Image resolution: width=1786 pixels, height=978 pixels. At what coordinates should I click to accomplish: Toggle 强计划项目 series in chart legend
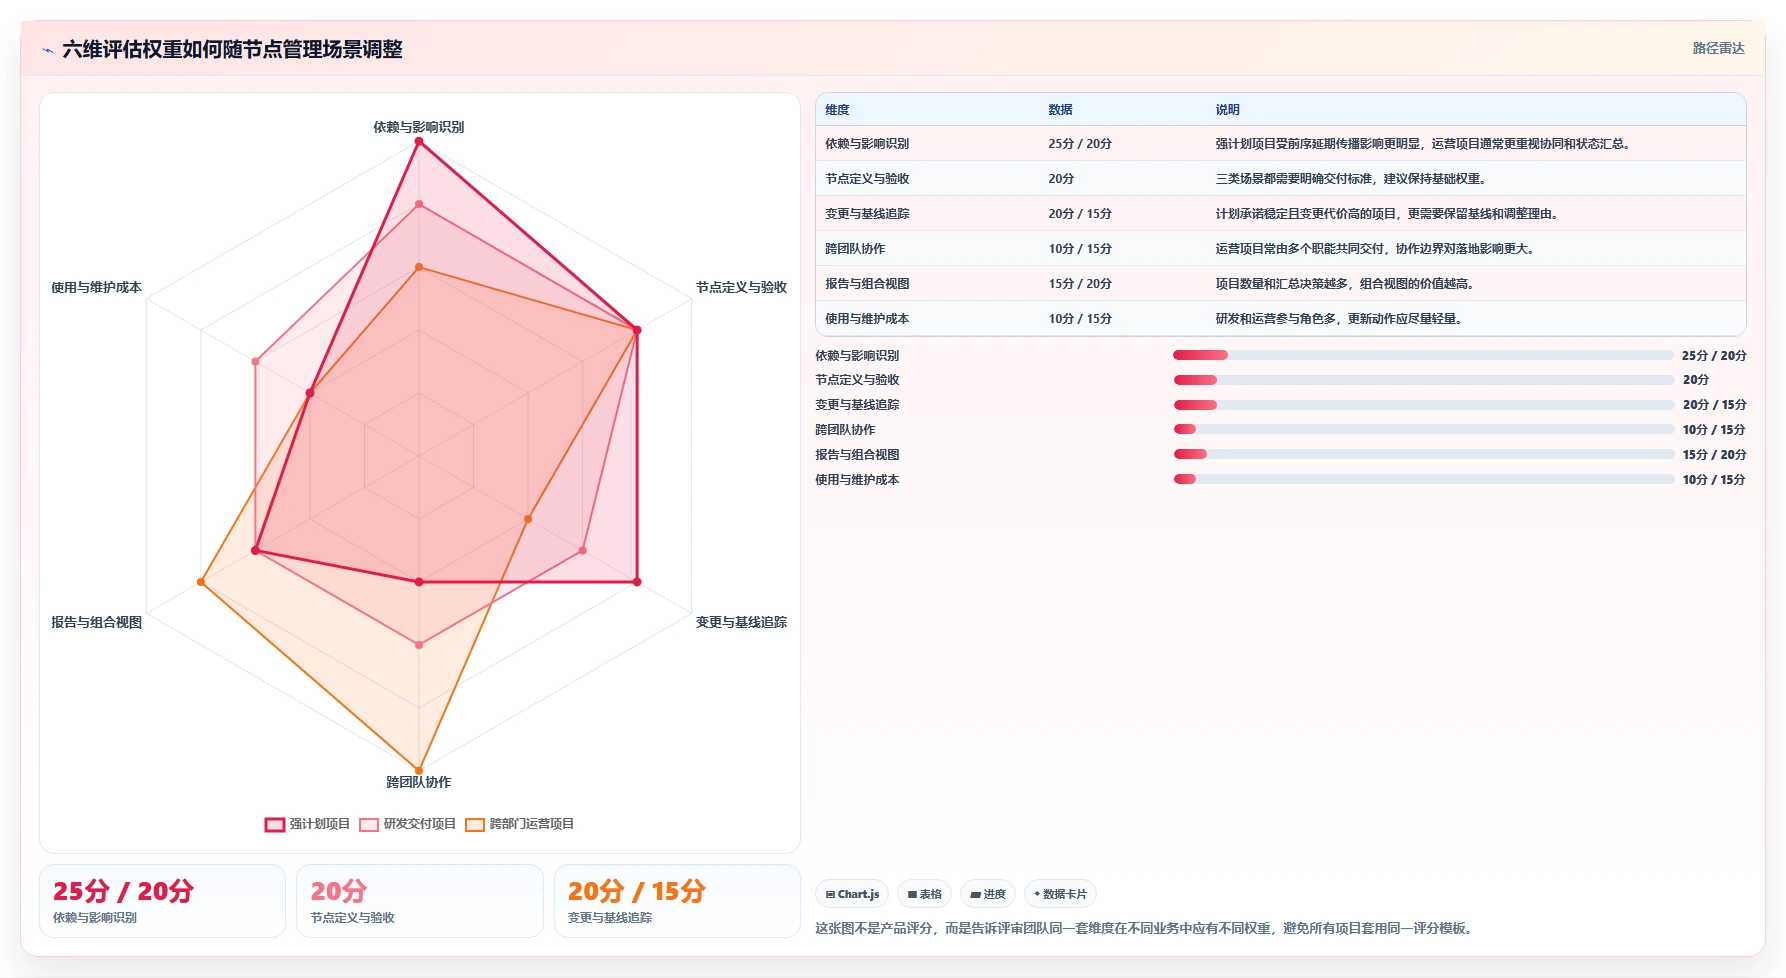coord(307,824)
